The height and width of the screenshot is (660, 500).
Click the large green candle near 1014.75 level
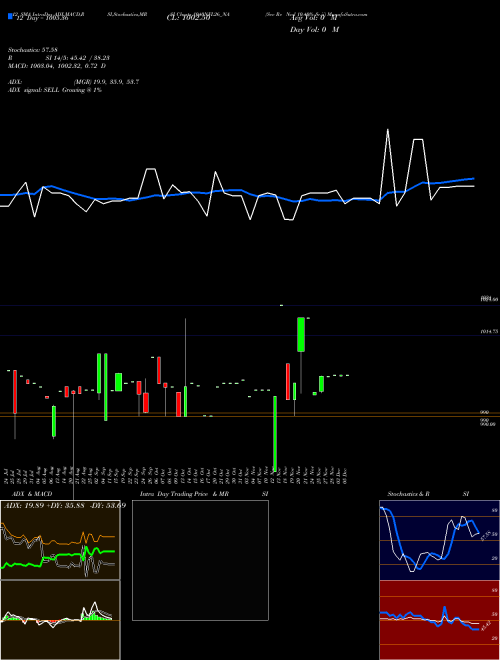coord(301,335)
